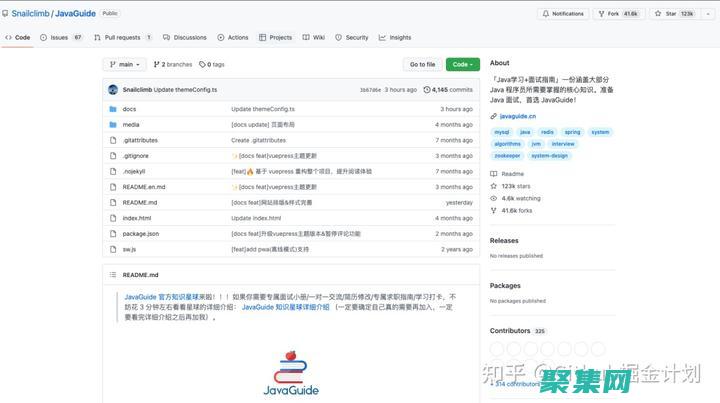Open the main branch dropdown
Viewport: 720px width, 403px height.
[x=124, y=64]
